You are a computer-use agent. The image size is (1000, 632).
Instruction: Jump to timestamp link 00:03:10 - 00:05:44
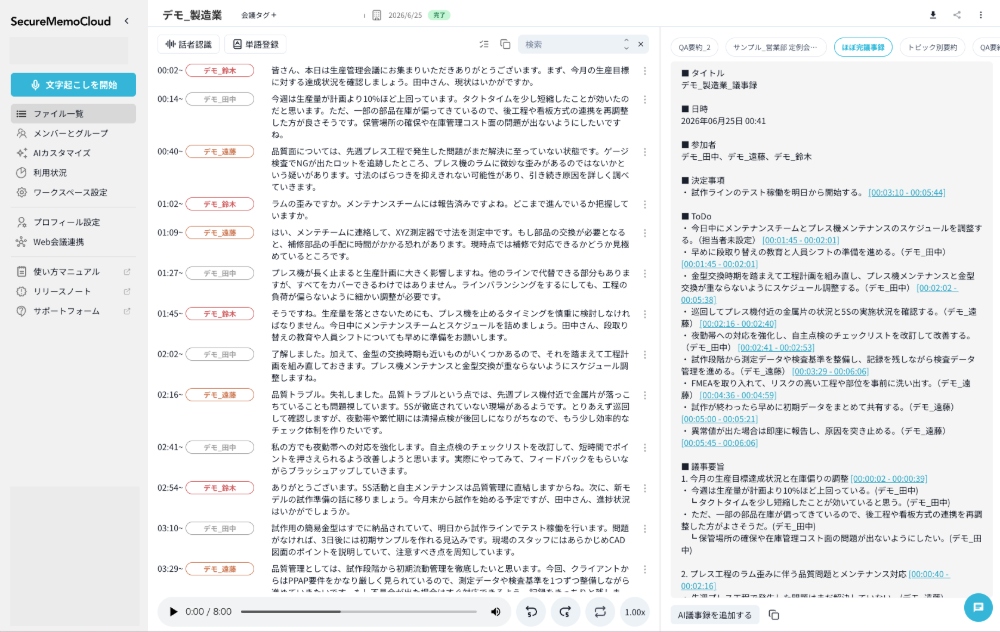(907, 193)
